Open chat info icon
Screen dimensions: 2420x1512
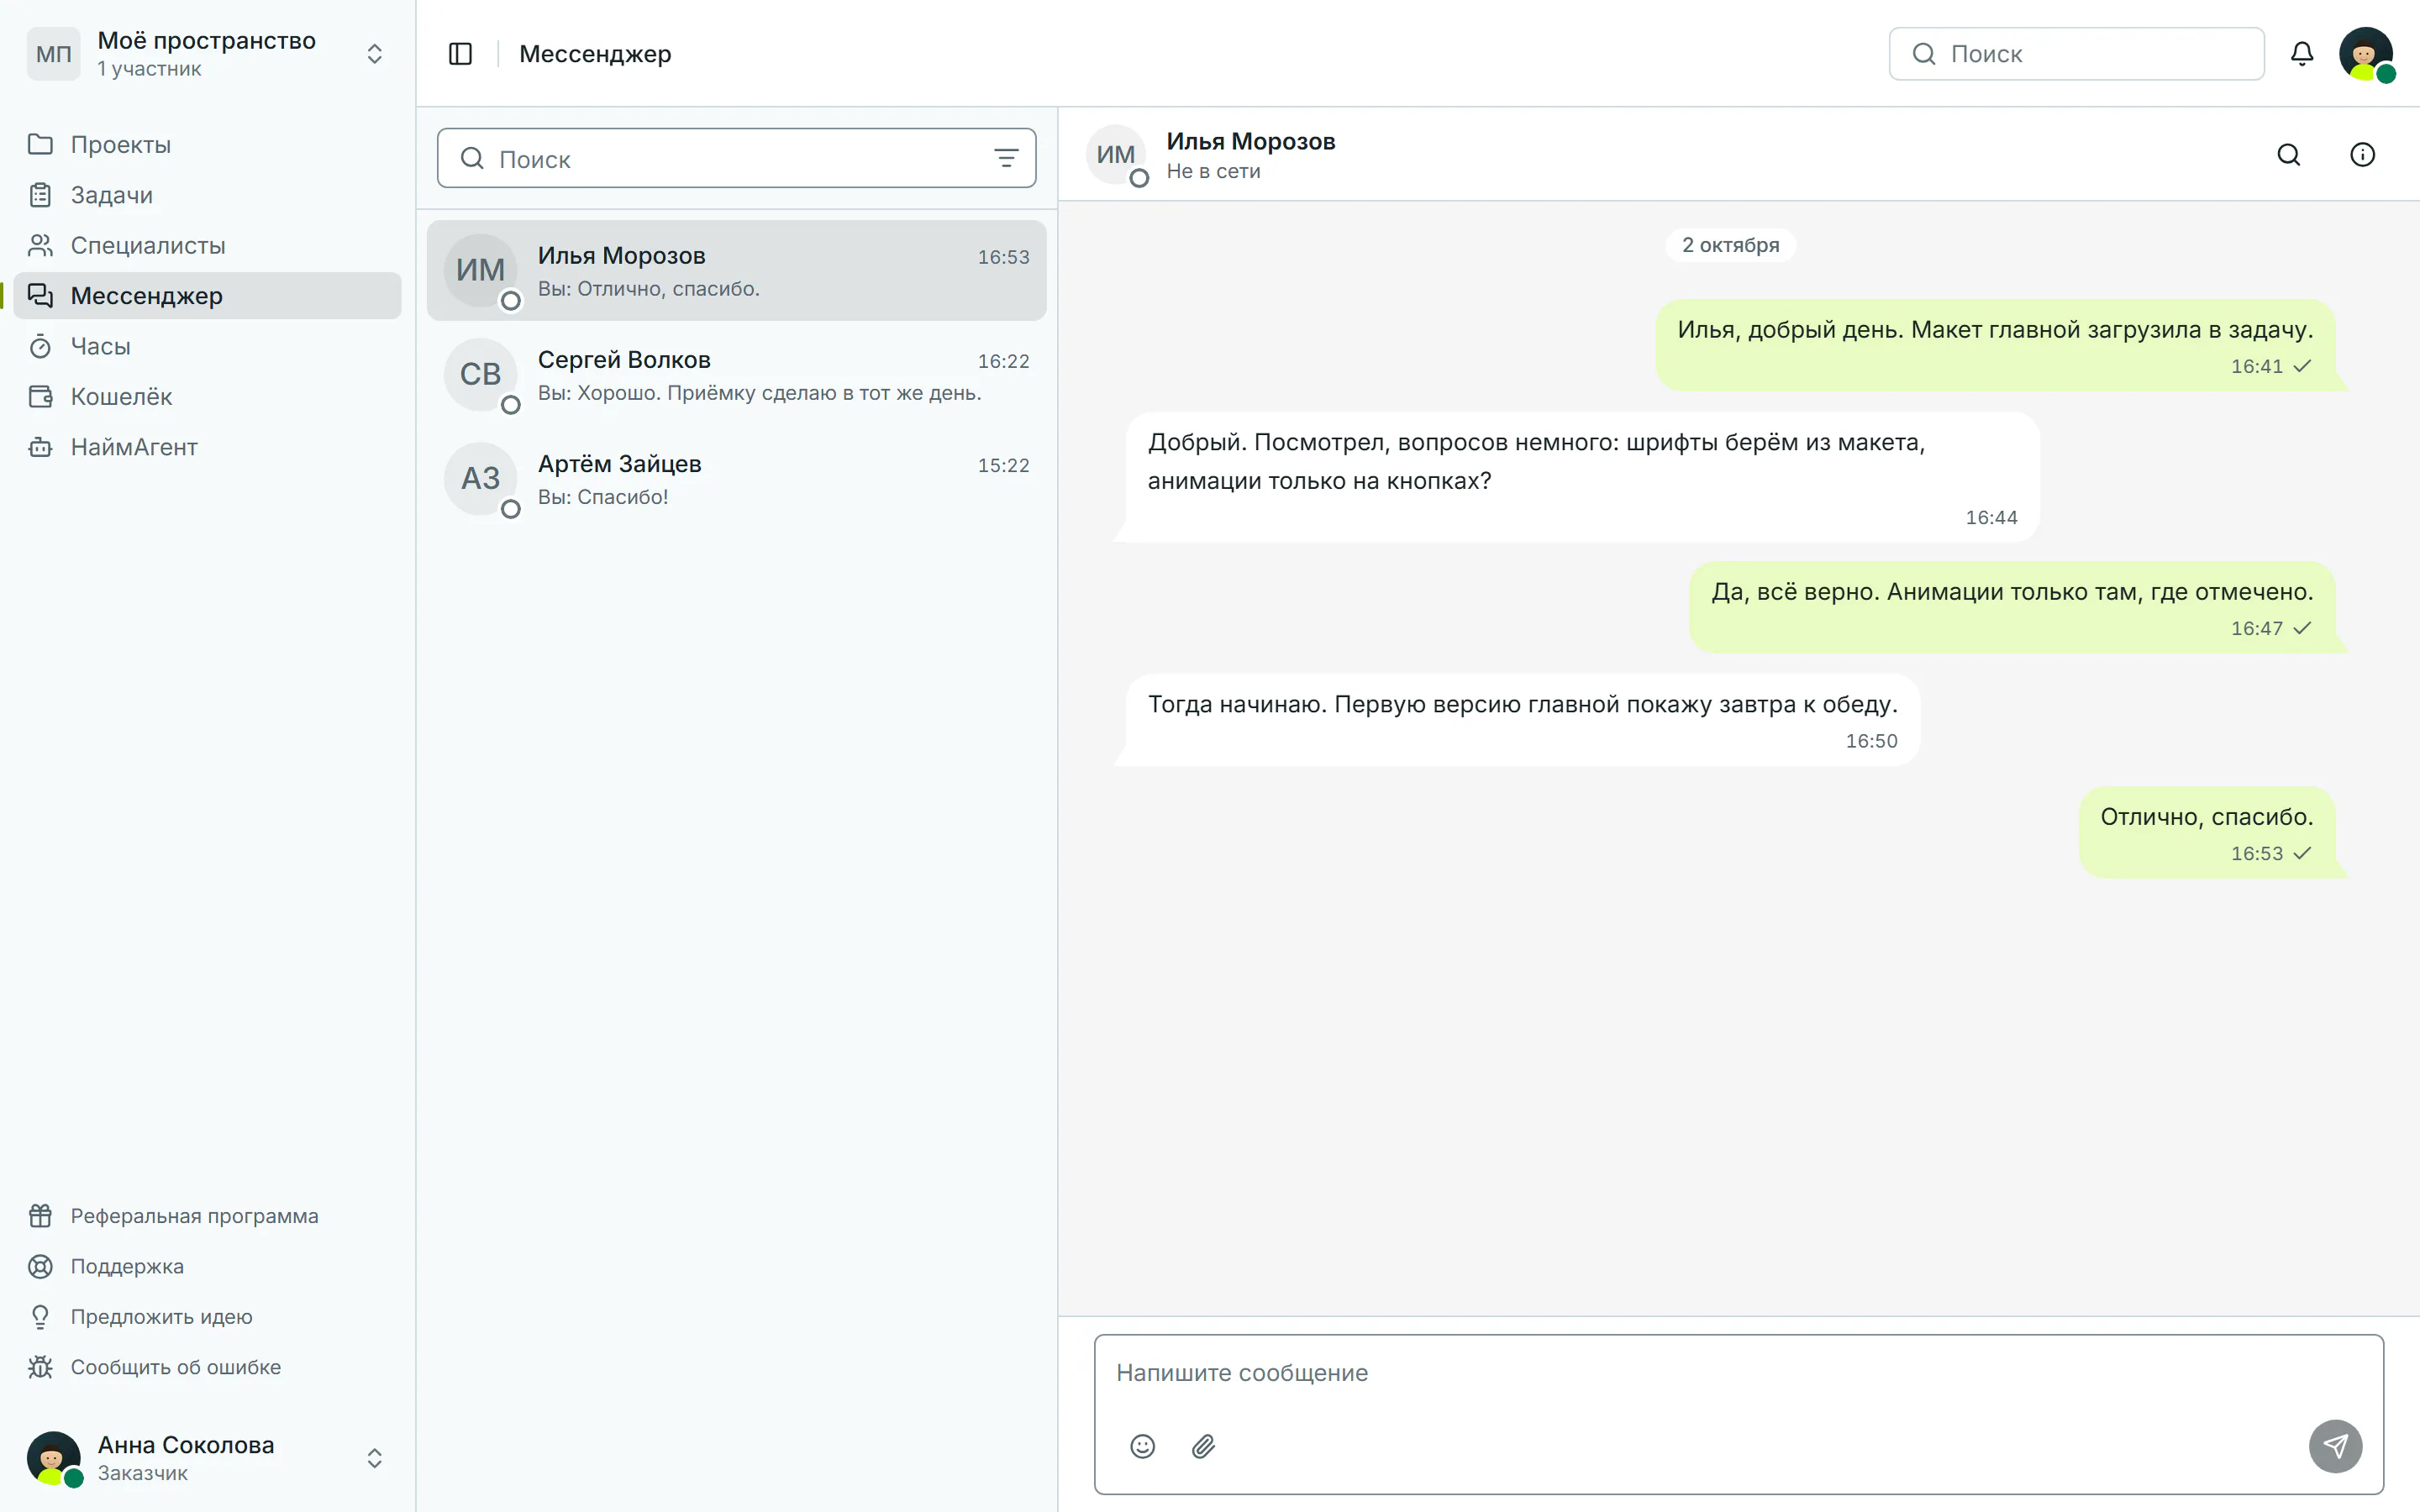[2362, 155]
